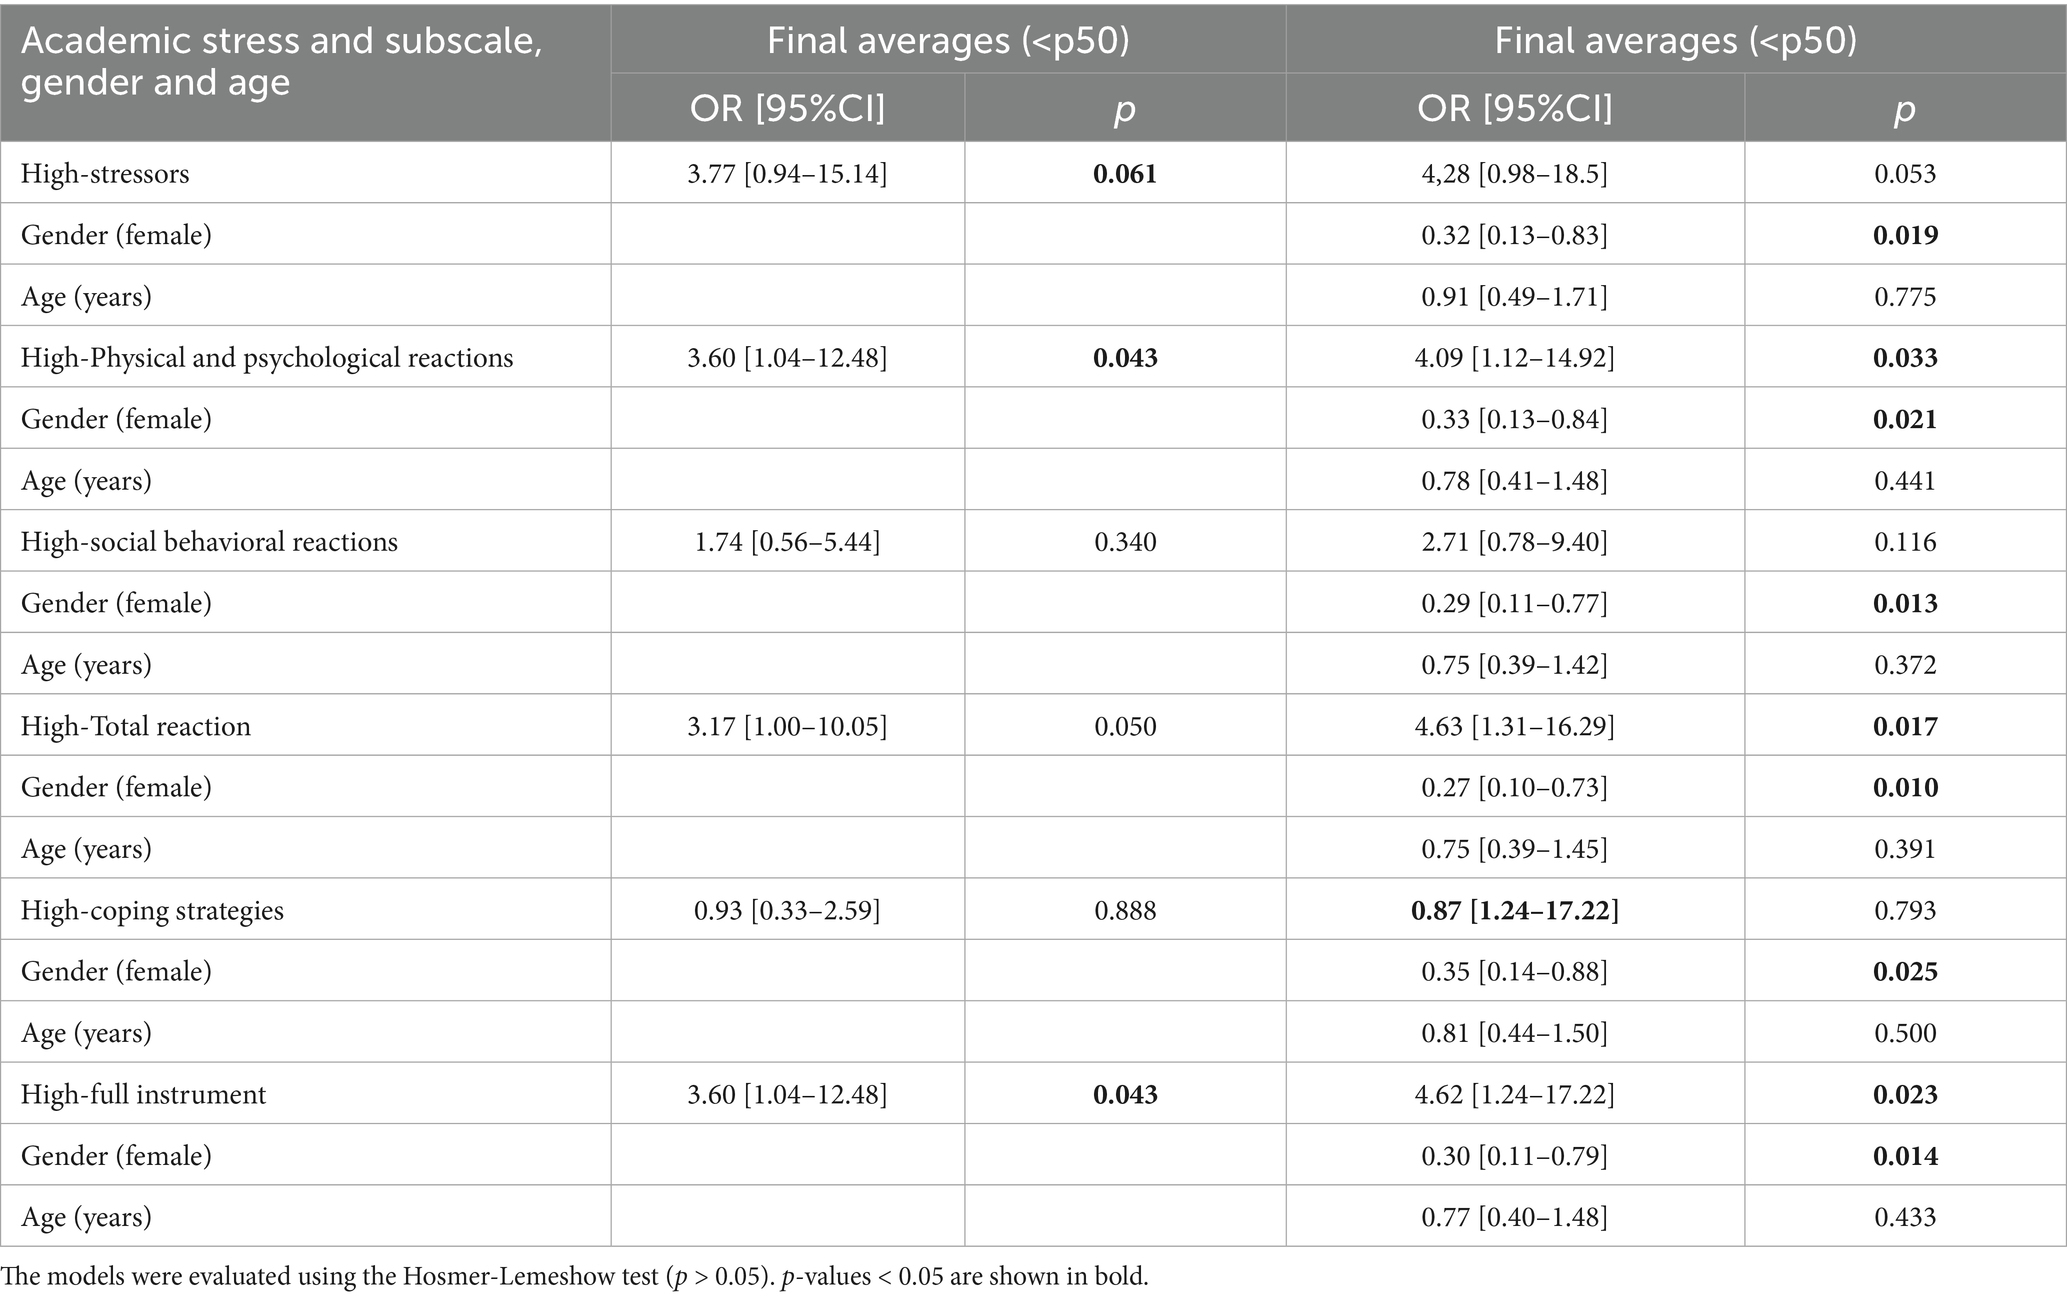Select the p-value 0.775
Image resolution: width=2067 pixels, height=1298 pixels.
click(x=1905, y=297)
